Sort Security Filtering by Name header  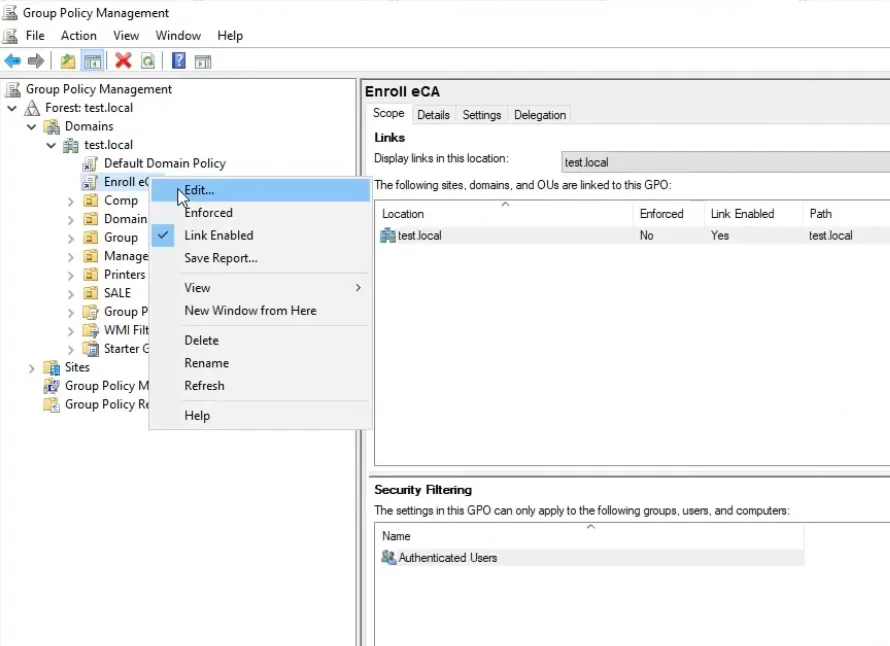pyautogui.click(x=590, y=536)
